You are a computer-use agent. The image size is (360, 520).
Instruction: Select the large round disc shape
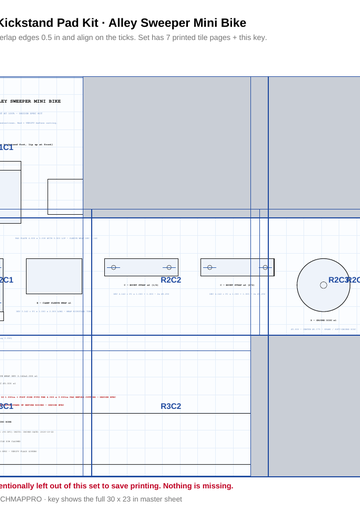[323, 285]
